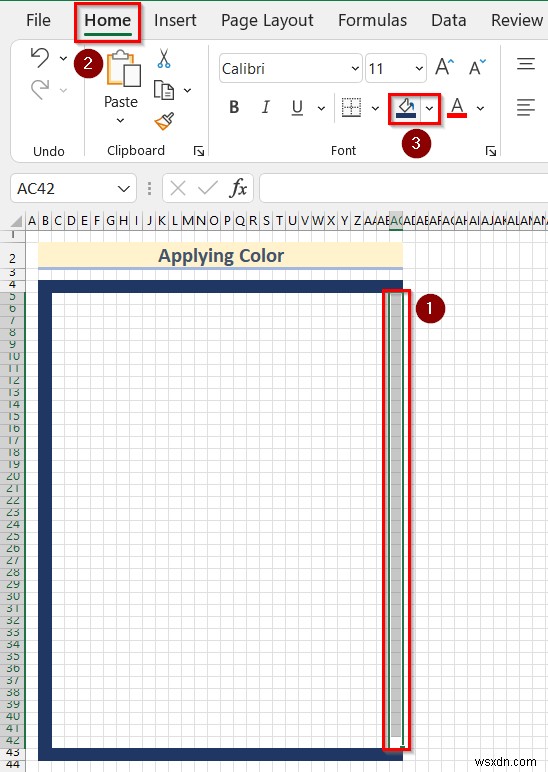The height and width of the screenshot is (772, 548).
Task: Switch to the Review tab
Action: [x=517, y=20]
